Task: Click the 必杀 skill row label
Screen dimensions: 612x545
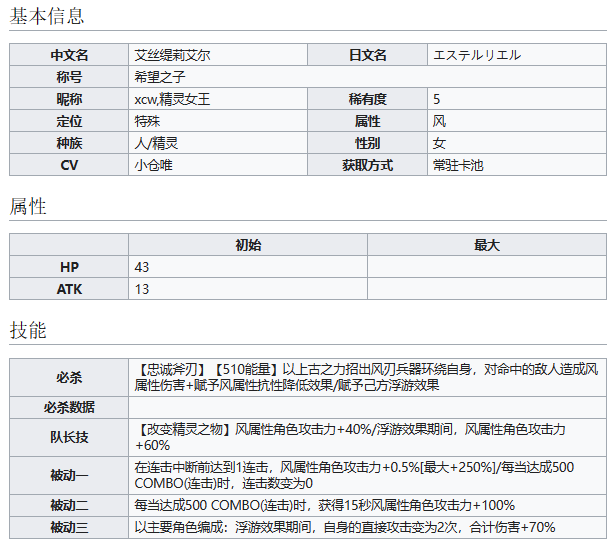Action: (69, 377)
